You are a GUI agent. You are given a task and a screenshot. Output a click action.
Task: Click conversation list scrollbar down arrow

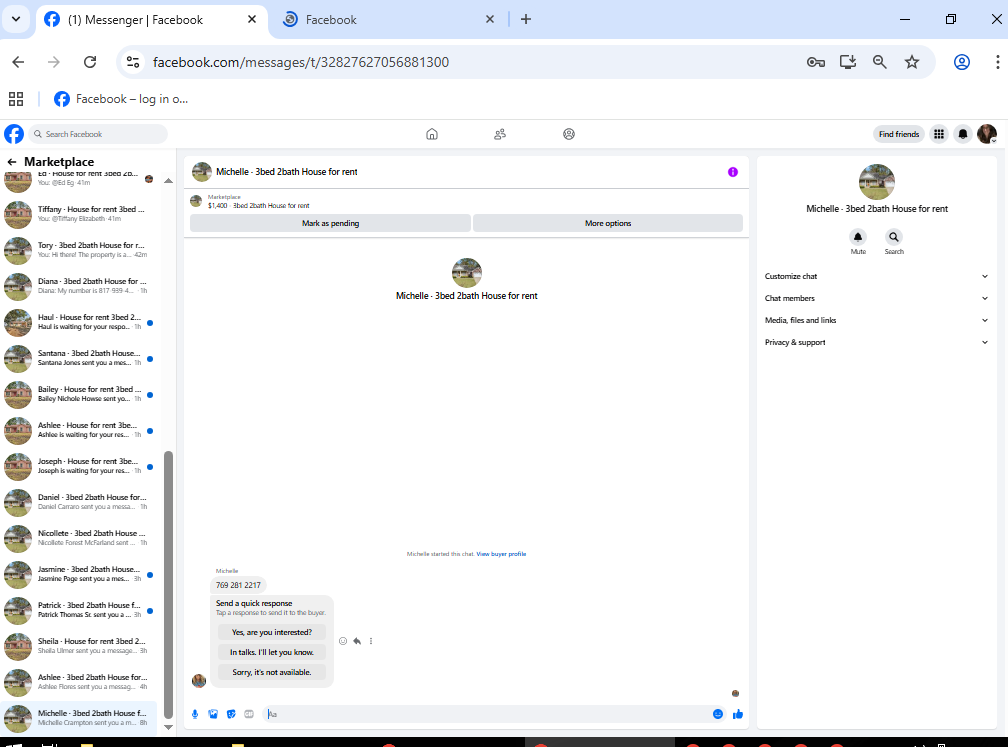click(168, 727)
